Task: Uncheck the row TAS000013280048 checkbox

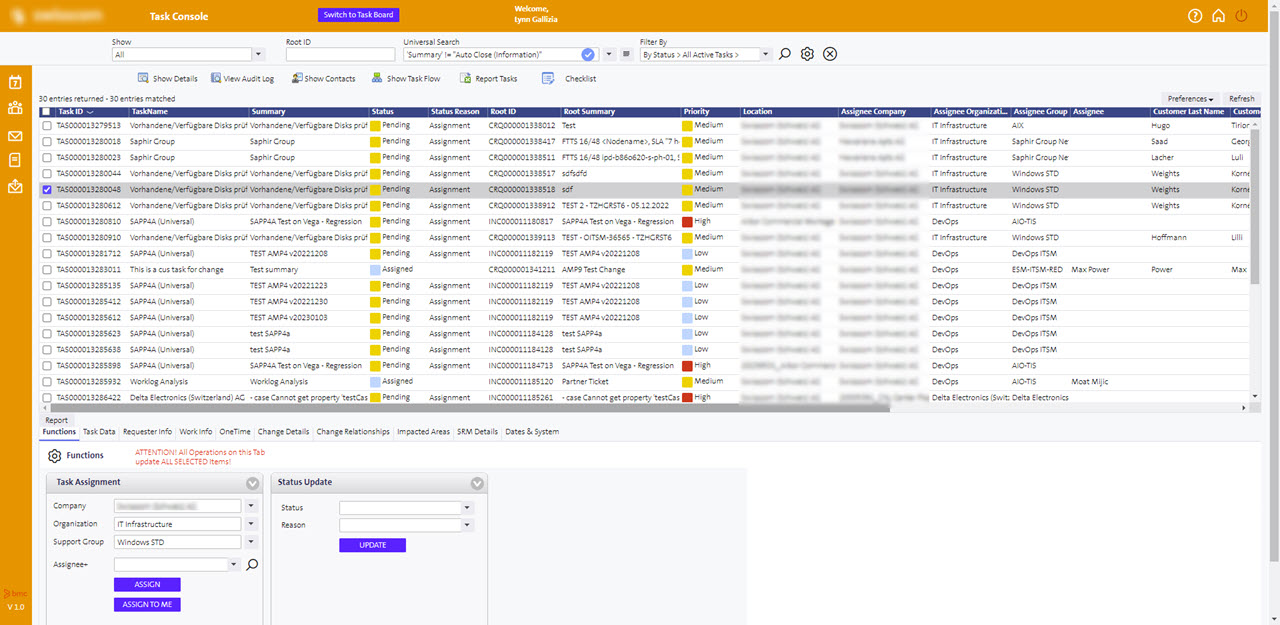Action: pos(47,189)
